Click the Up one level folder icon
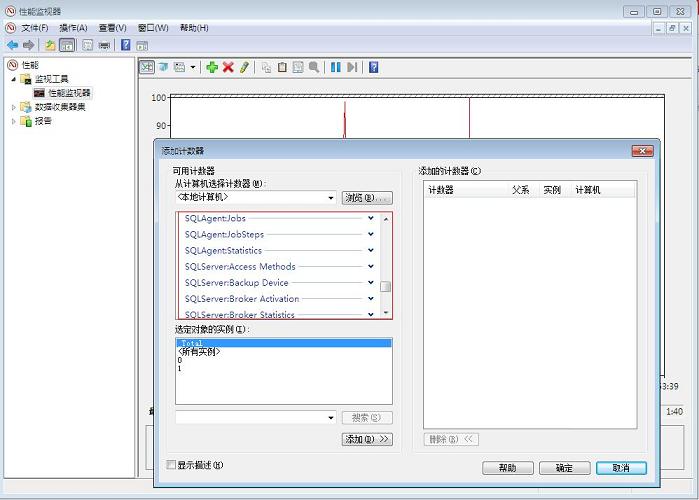 tap(50, 45)
